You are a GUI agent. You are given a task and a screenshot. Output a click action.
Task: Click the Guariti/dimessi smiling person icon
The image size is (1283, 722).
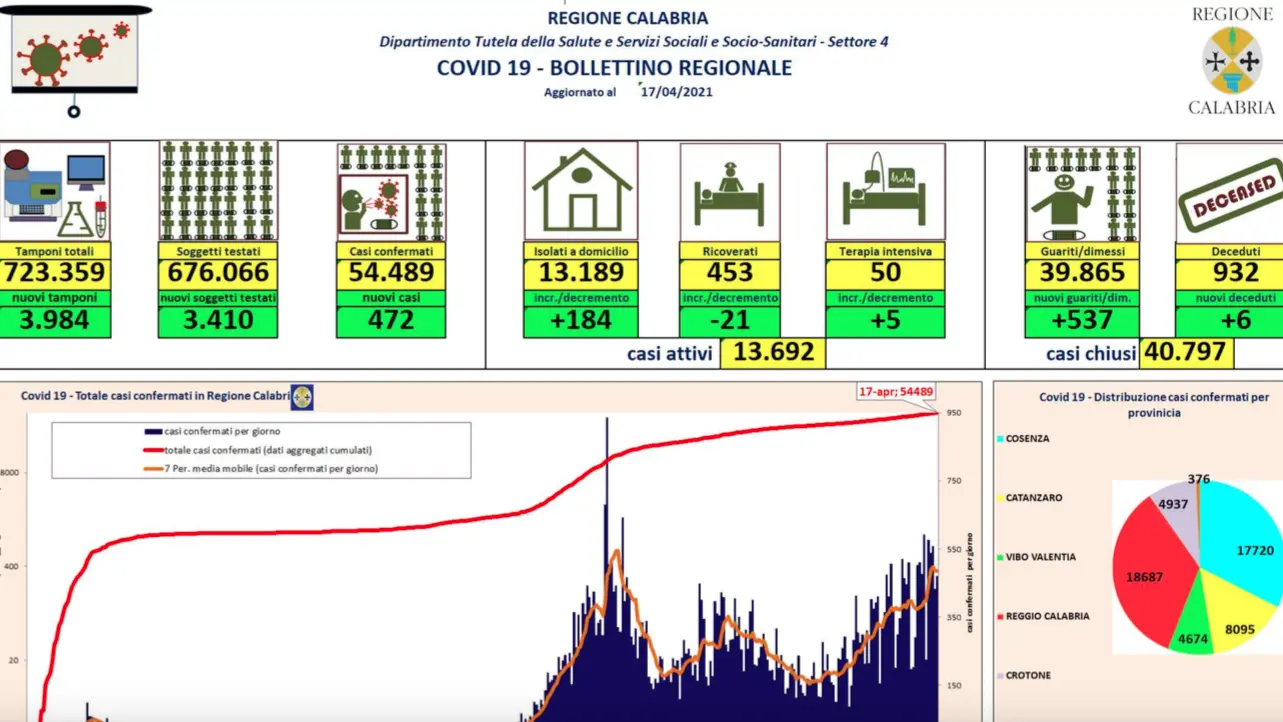click(1082, 191)
